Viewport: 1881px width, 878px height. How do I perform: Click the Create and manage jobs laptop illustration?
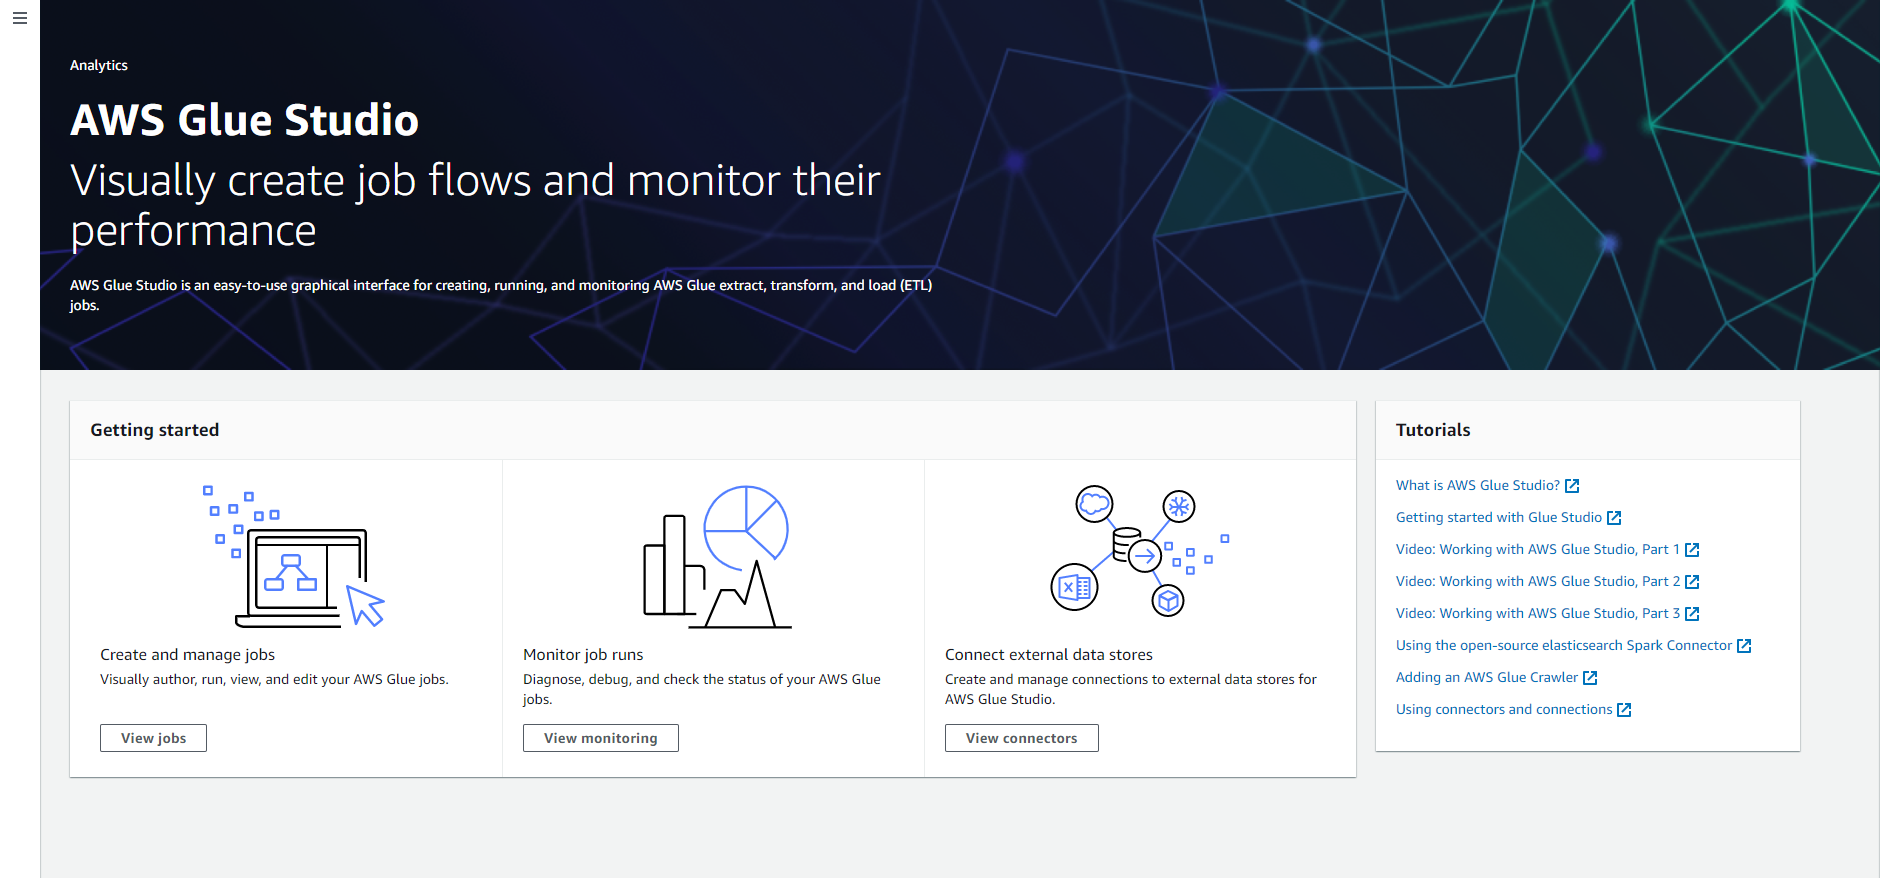294,557
